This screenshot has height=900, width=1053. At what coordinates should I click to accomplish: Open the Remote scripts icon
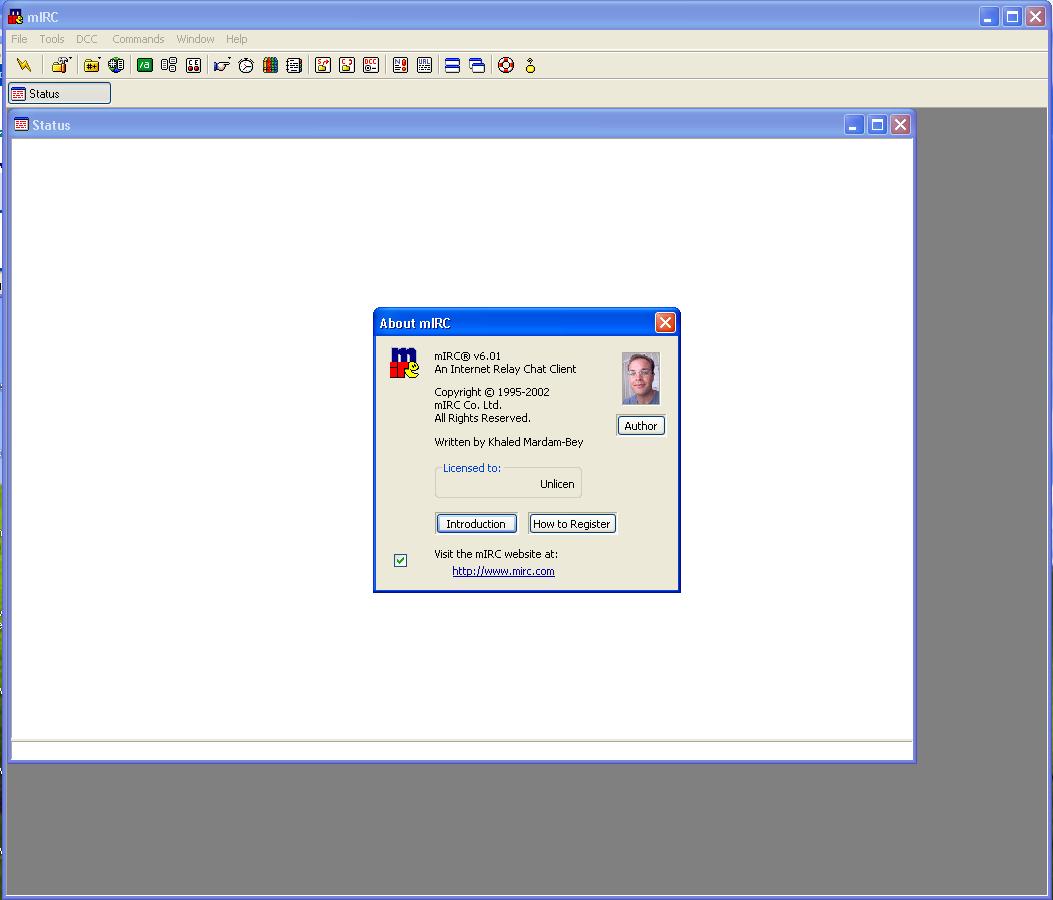click(x=193, y=65)
